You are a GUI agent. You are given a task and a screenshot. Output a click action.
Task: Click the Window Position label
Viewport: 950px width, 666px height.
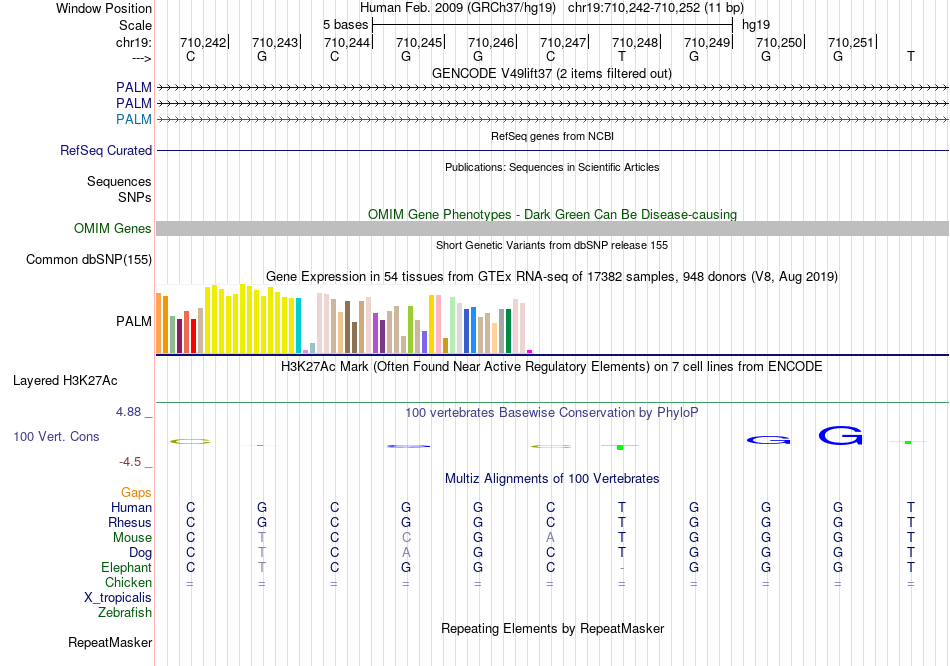click(104, 8)
